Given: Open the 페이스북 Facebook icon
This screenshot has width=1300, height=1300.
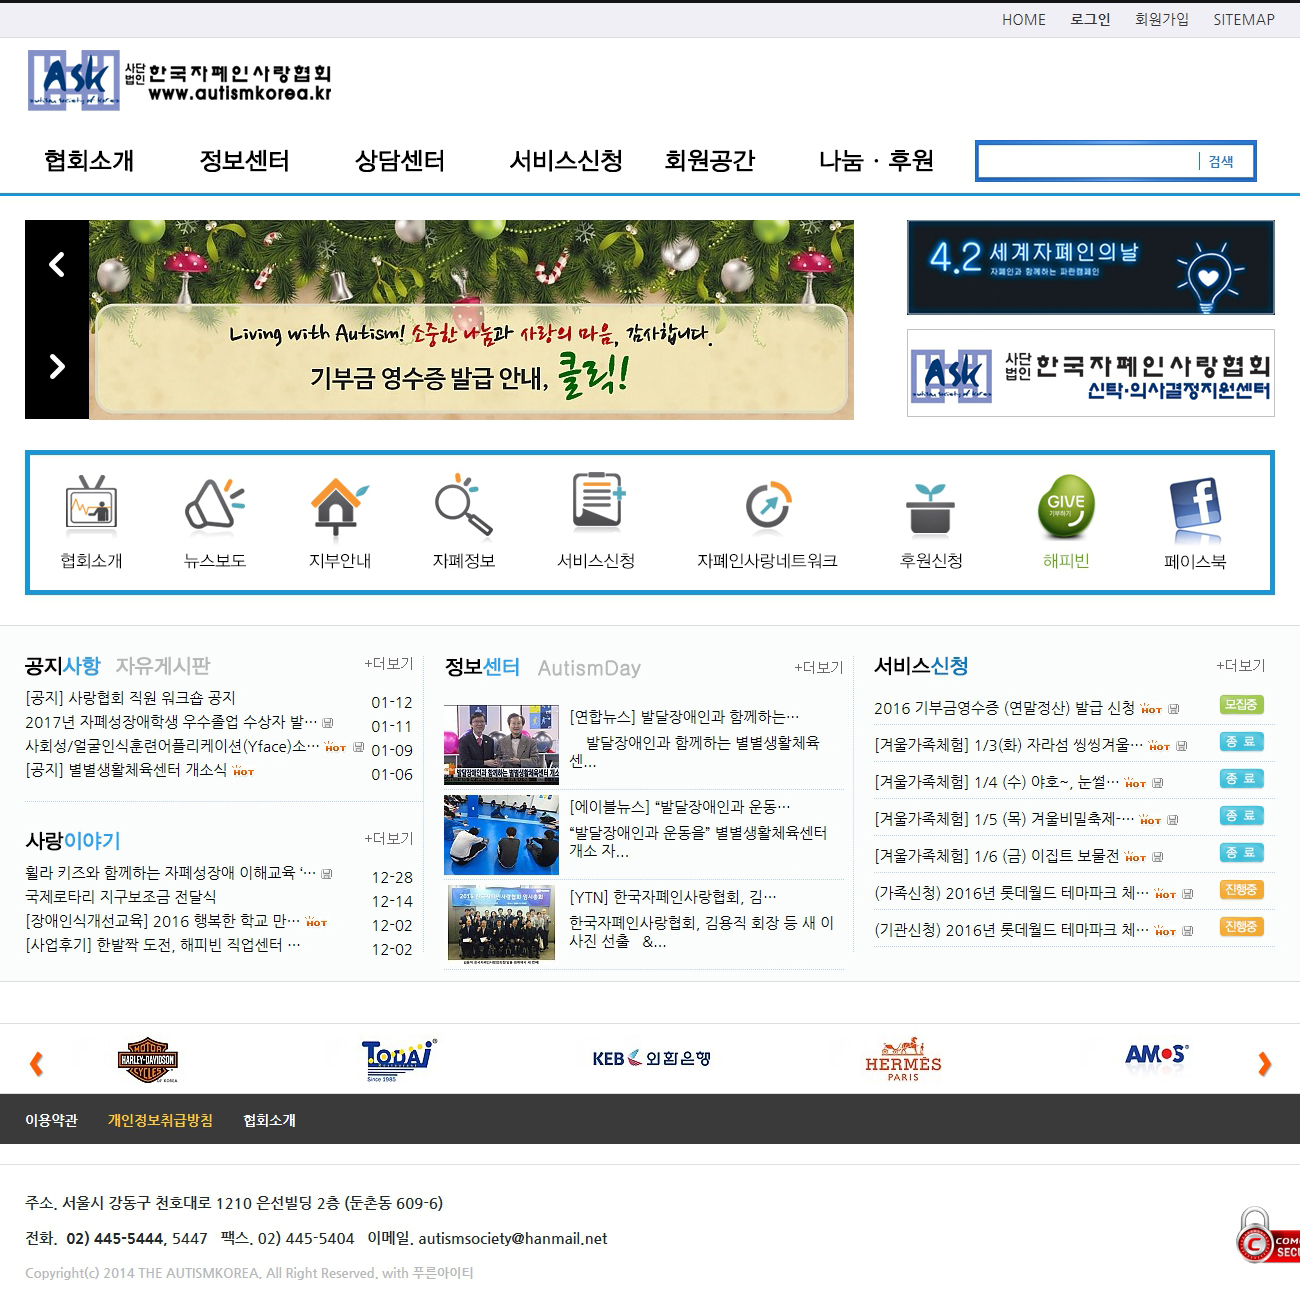Looking at the screenshot, I should 1196,507.
